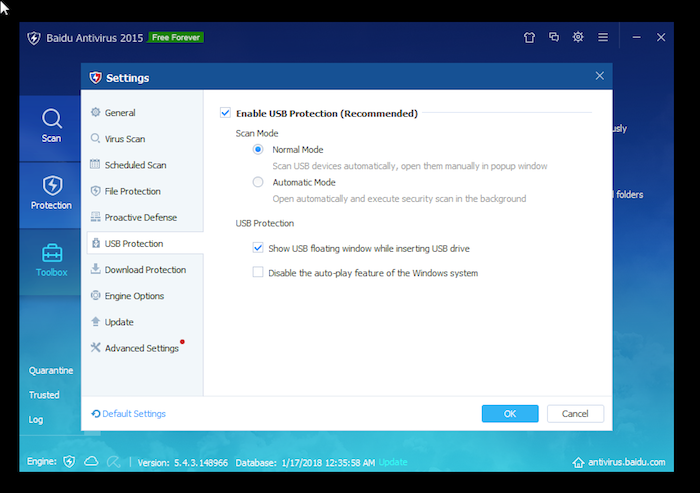Viewport: 700px width, 493px height.
Task: Click the Baidu Antivirus shield logo
Action: coord(33,38)
